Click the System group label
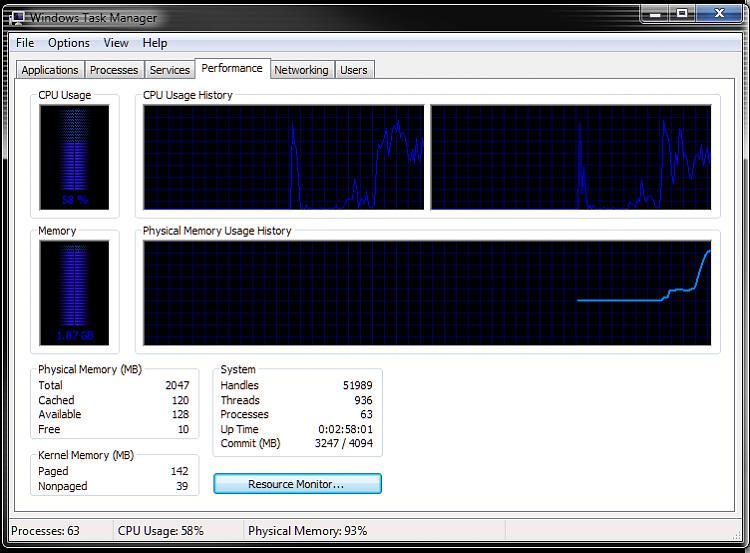Viewport: 750px width, 553px height. pyautogui.click(x=238, y=369)
